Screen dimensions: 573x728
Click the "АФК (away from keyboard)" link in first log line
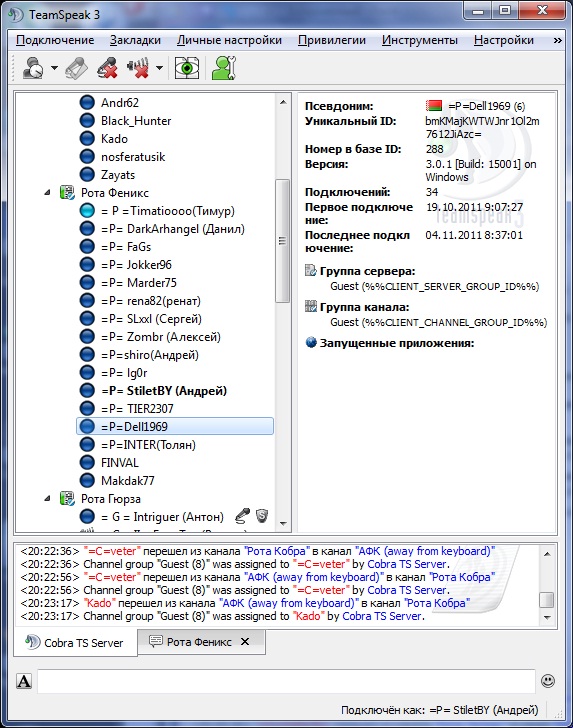(425, 552)
